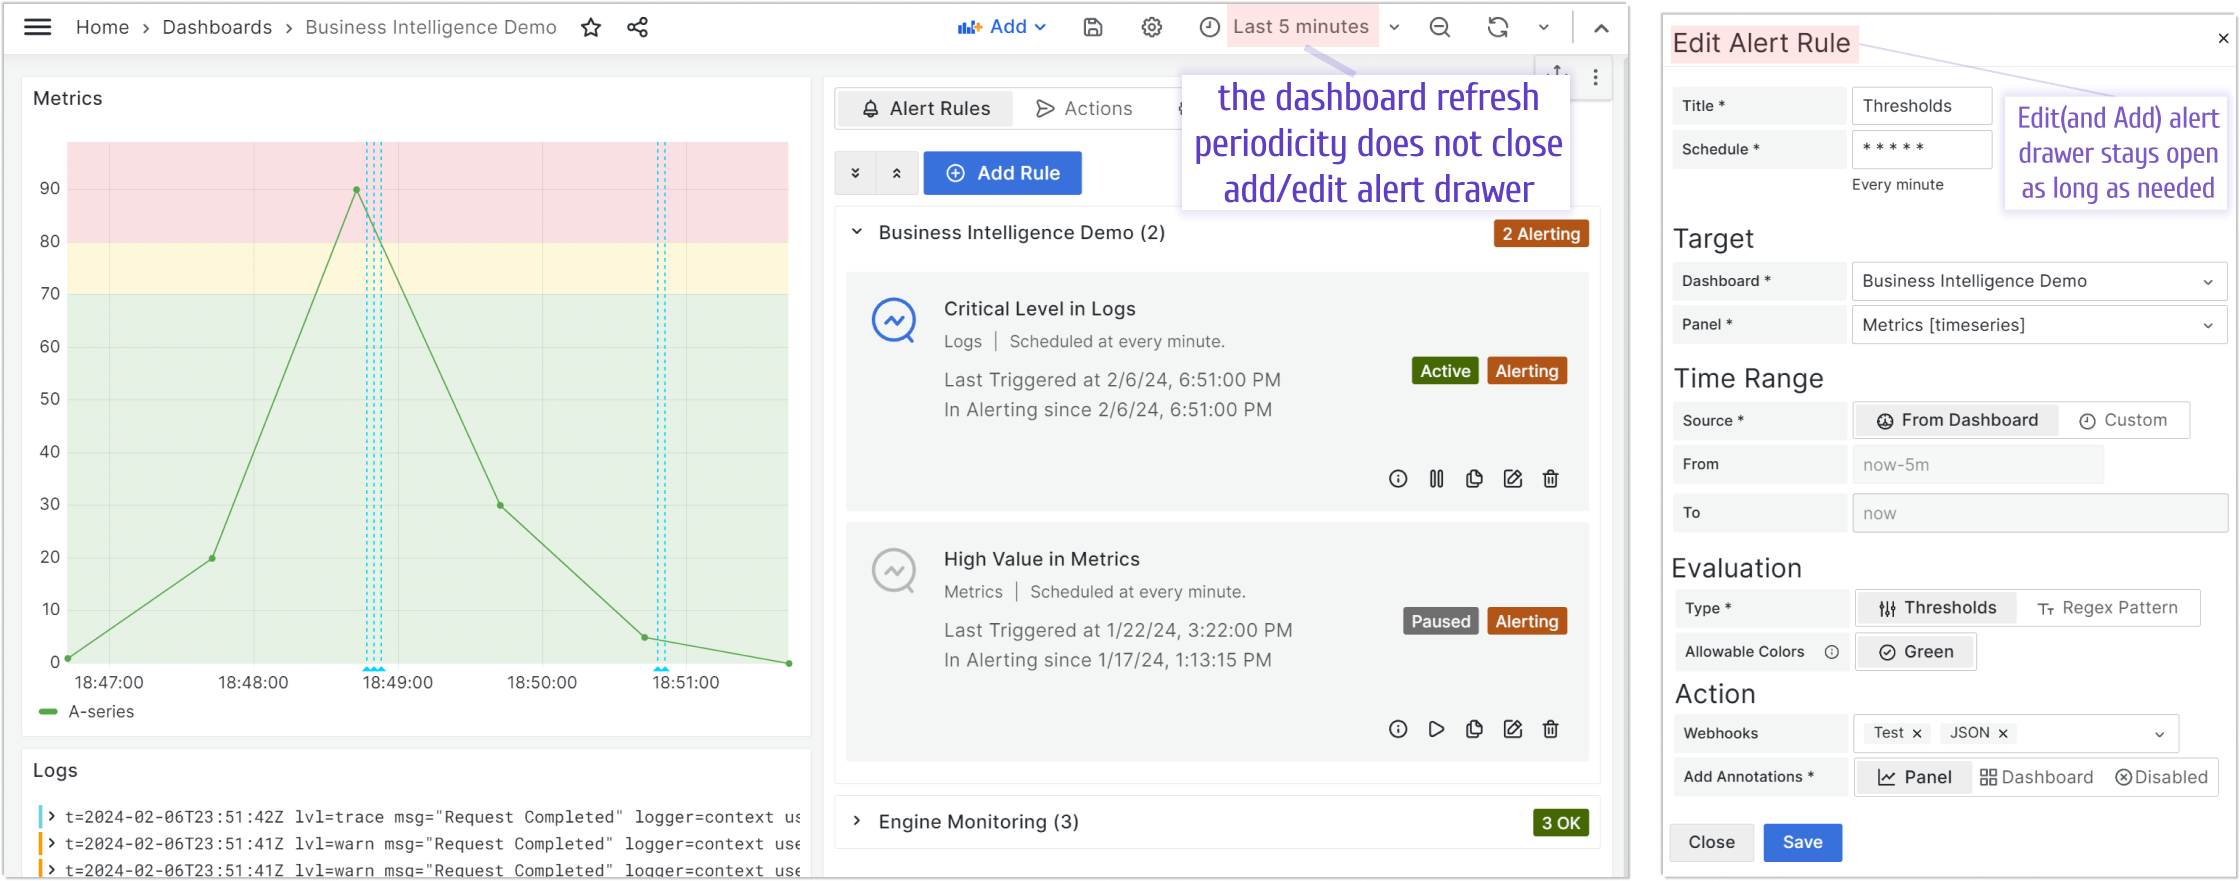Open the refresh interval dropdown
The height and width of the screenshot is (881, 2240).
click(x=1543, y=27)
